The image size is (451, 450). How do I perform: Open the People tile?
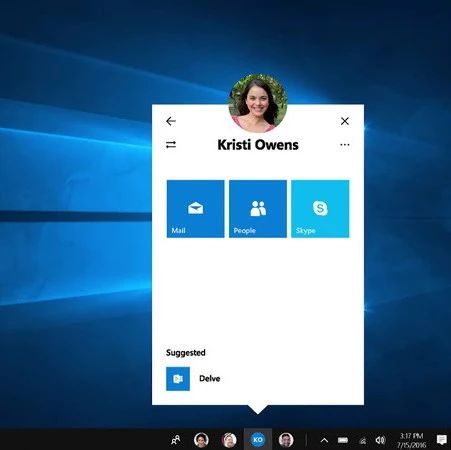tap(258, 209)
